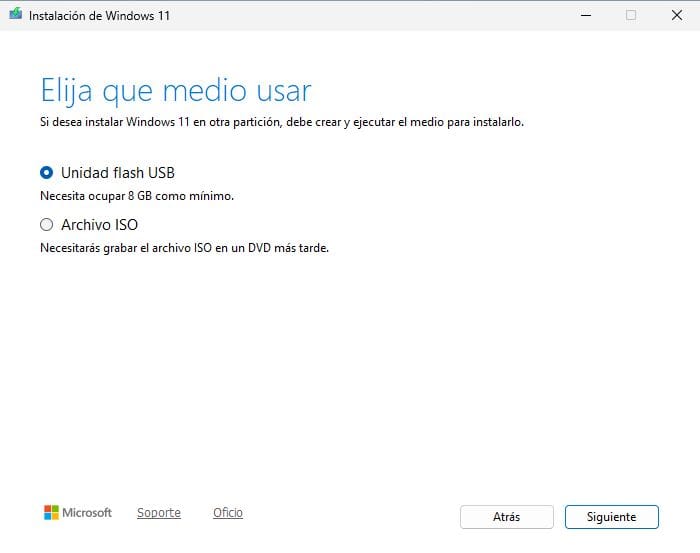Click the "Si desea instalar Windows 11" subtitle

pyautogui.click(x=281, y=122)
